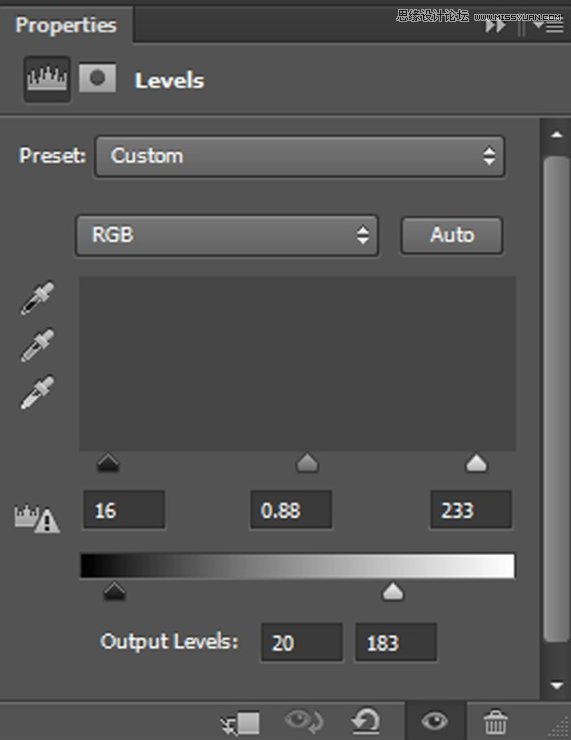Open the Preset Custom dropdown
The width and height of the screenshot is (571, 740).
pyautogui.click(x=300, y=156)
